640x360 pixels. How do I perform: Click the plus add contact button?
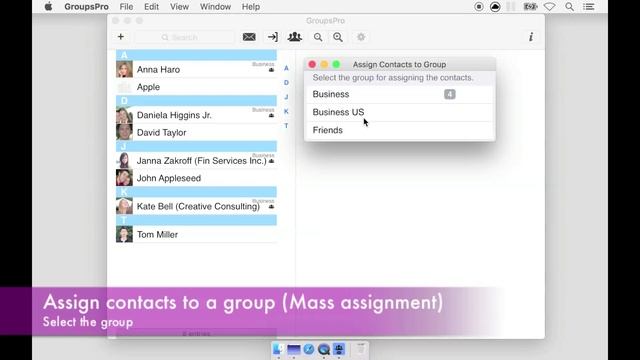(121, 37)
